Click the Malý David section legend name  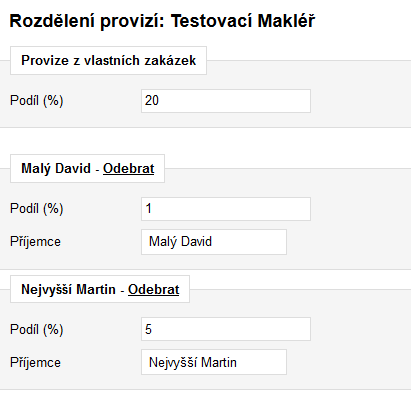(x=56, y=168)
